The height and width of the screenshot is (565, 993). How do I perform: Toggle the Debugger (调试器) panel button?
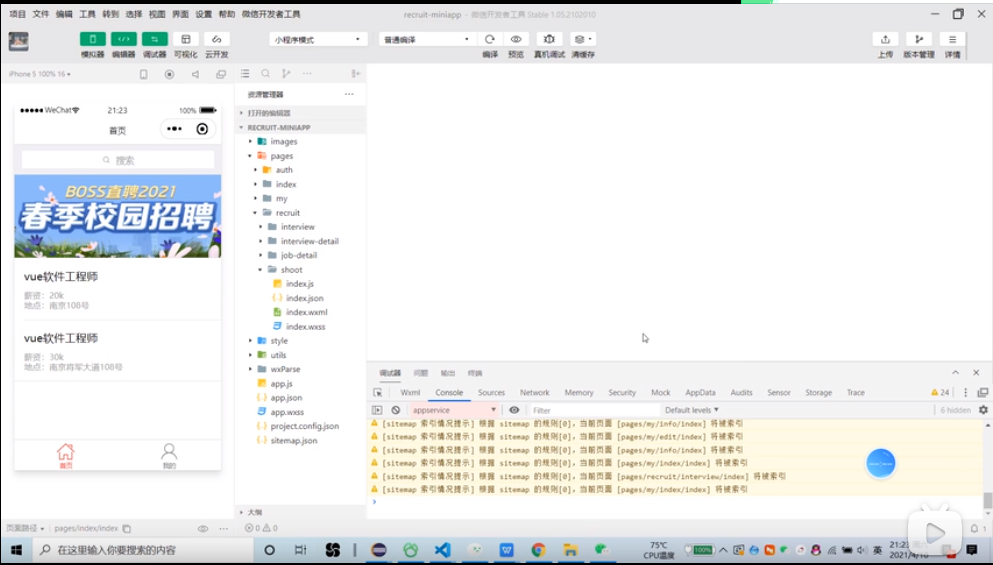click(x=155, y=39)
